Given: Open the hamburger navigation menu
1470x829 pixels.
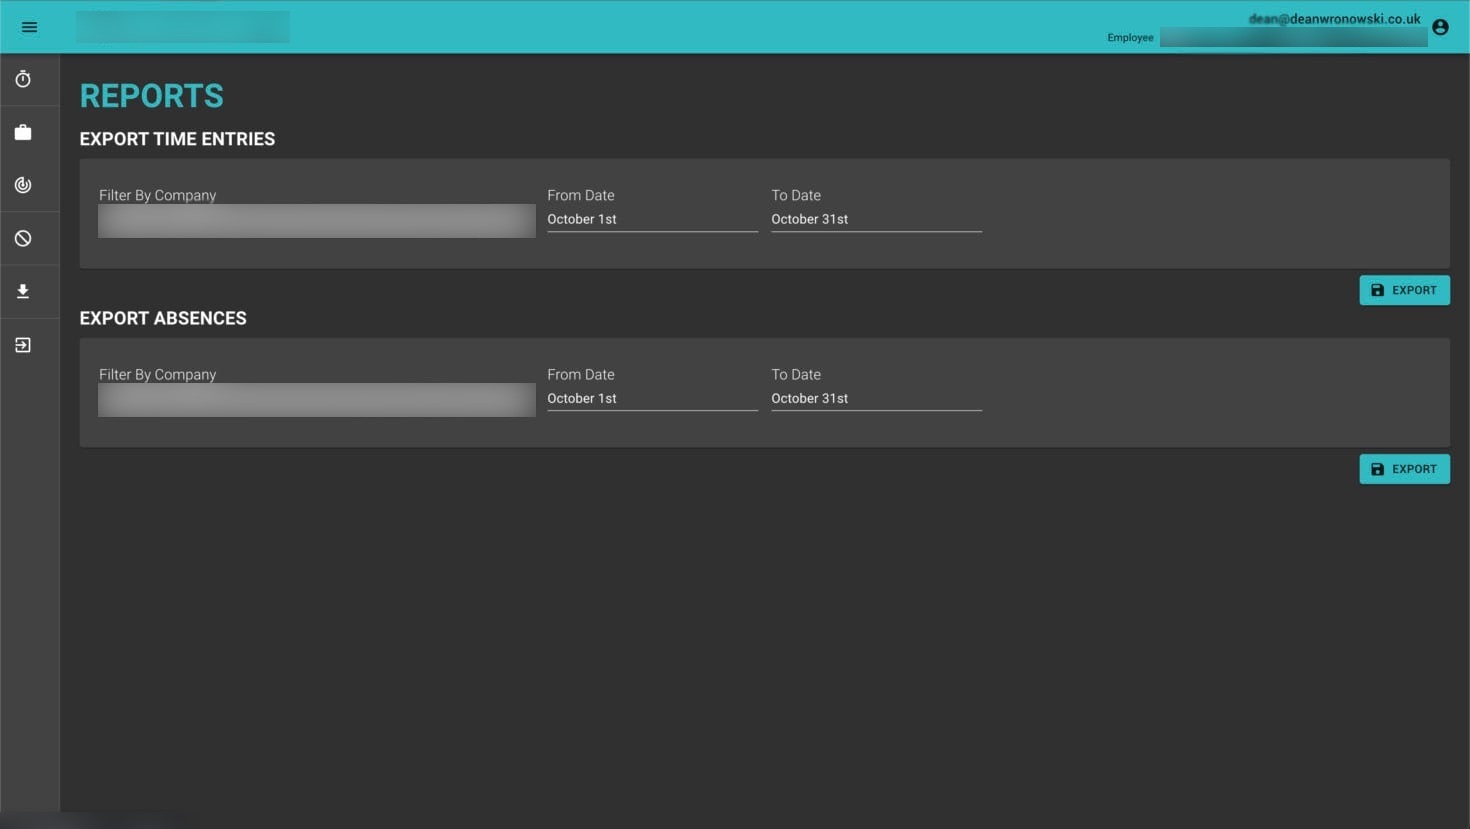Looking at the screenshot, I should [x=29, y=27].
